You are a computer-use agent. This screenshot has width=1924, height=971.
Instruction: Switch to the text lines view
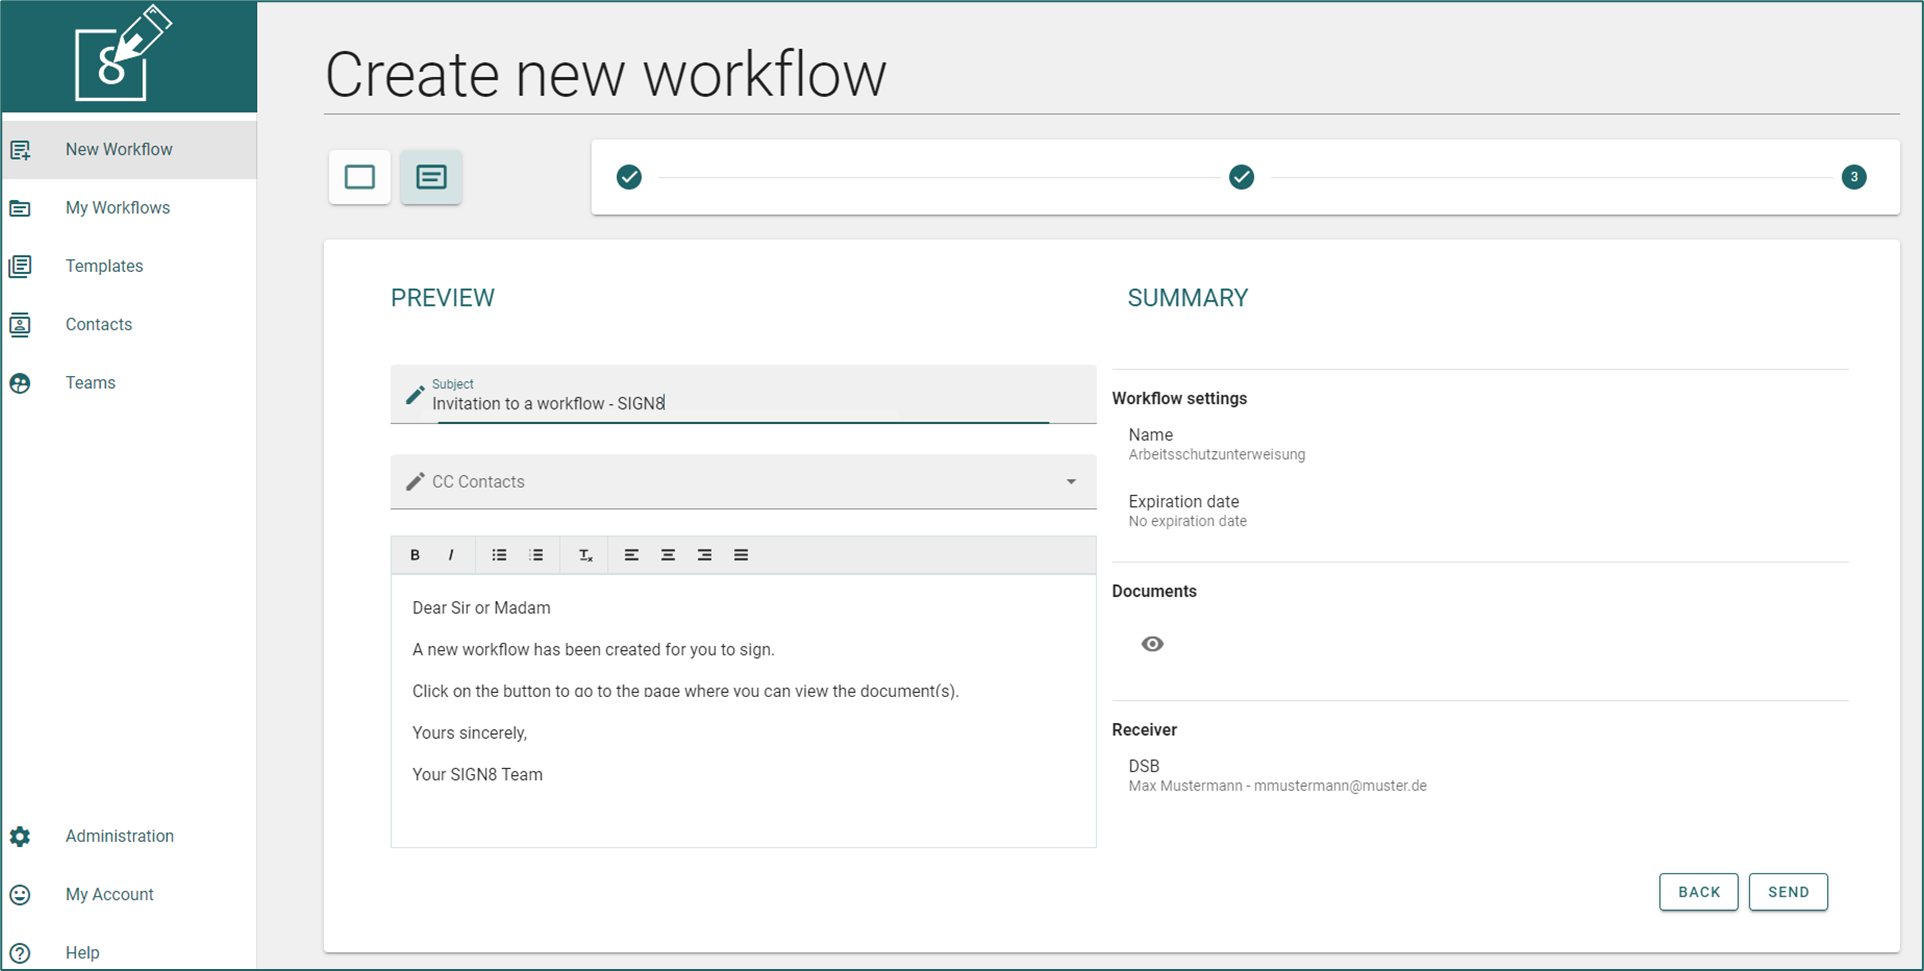pyautogui.click(x=431, y=177)
